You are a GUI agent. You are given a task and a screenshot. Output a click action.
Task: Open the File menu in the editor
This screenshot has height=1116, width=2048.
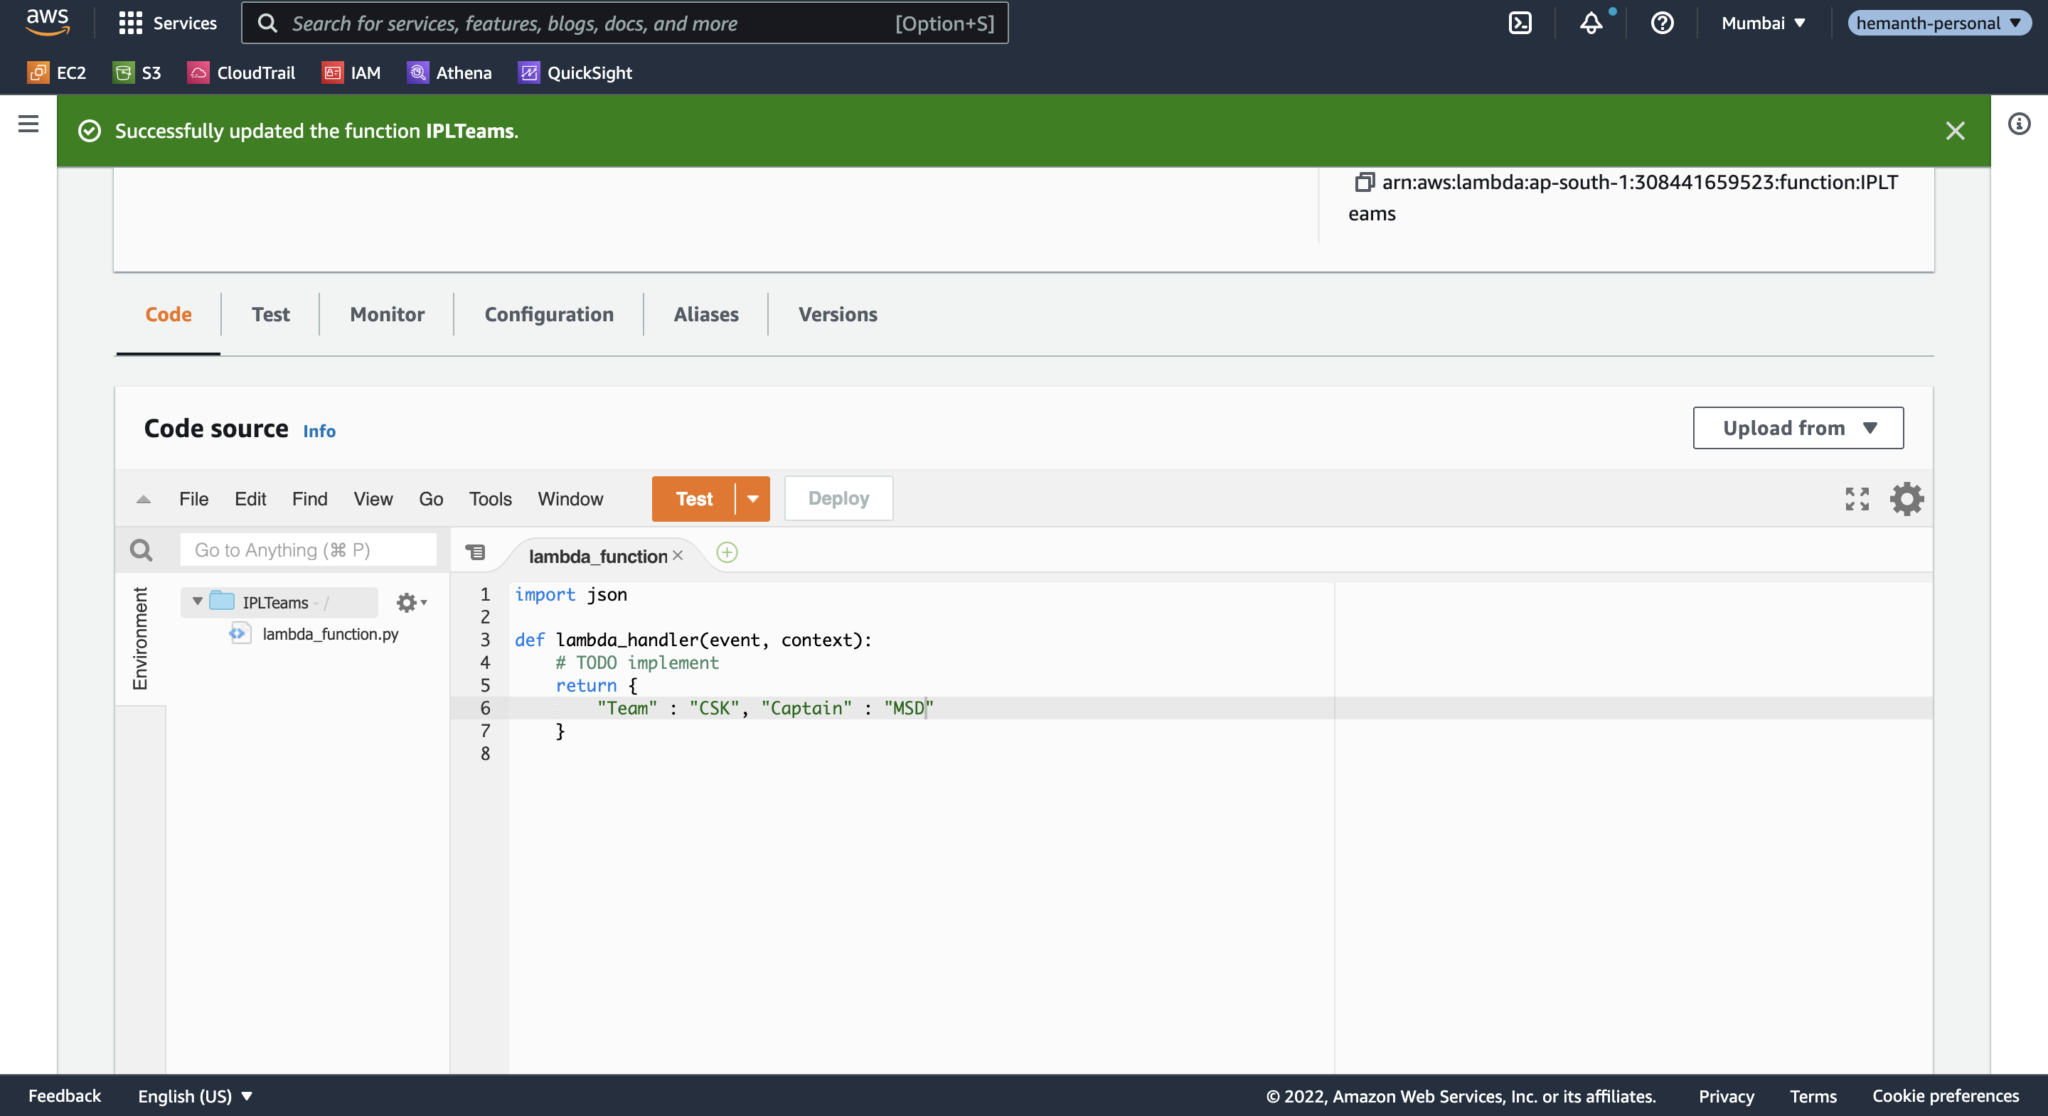194,498
